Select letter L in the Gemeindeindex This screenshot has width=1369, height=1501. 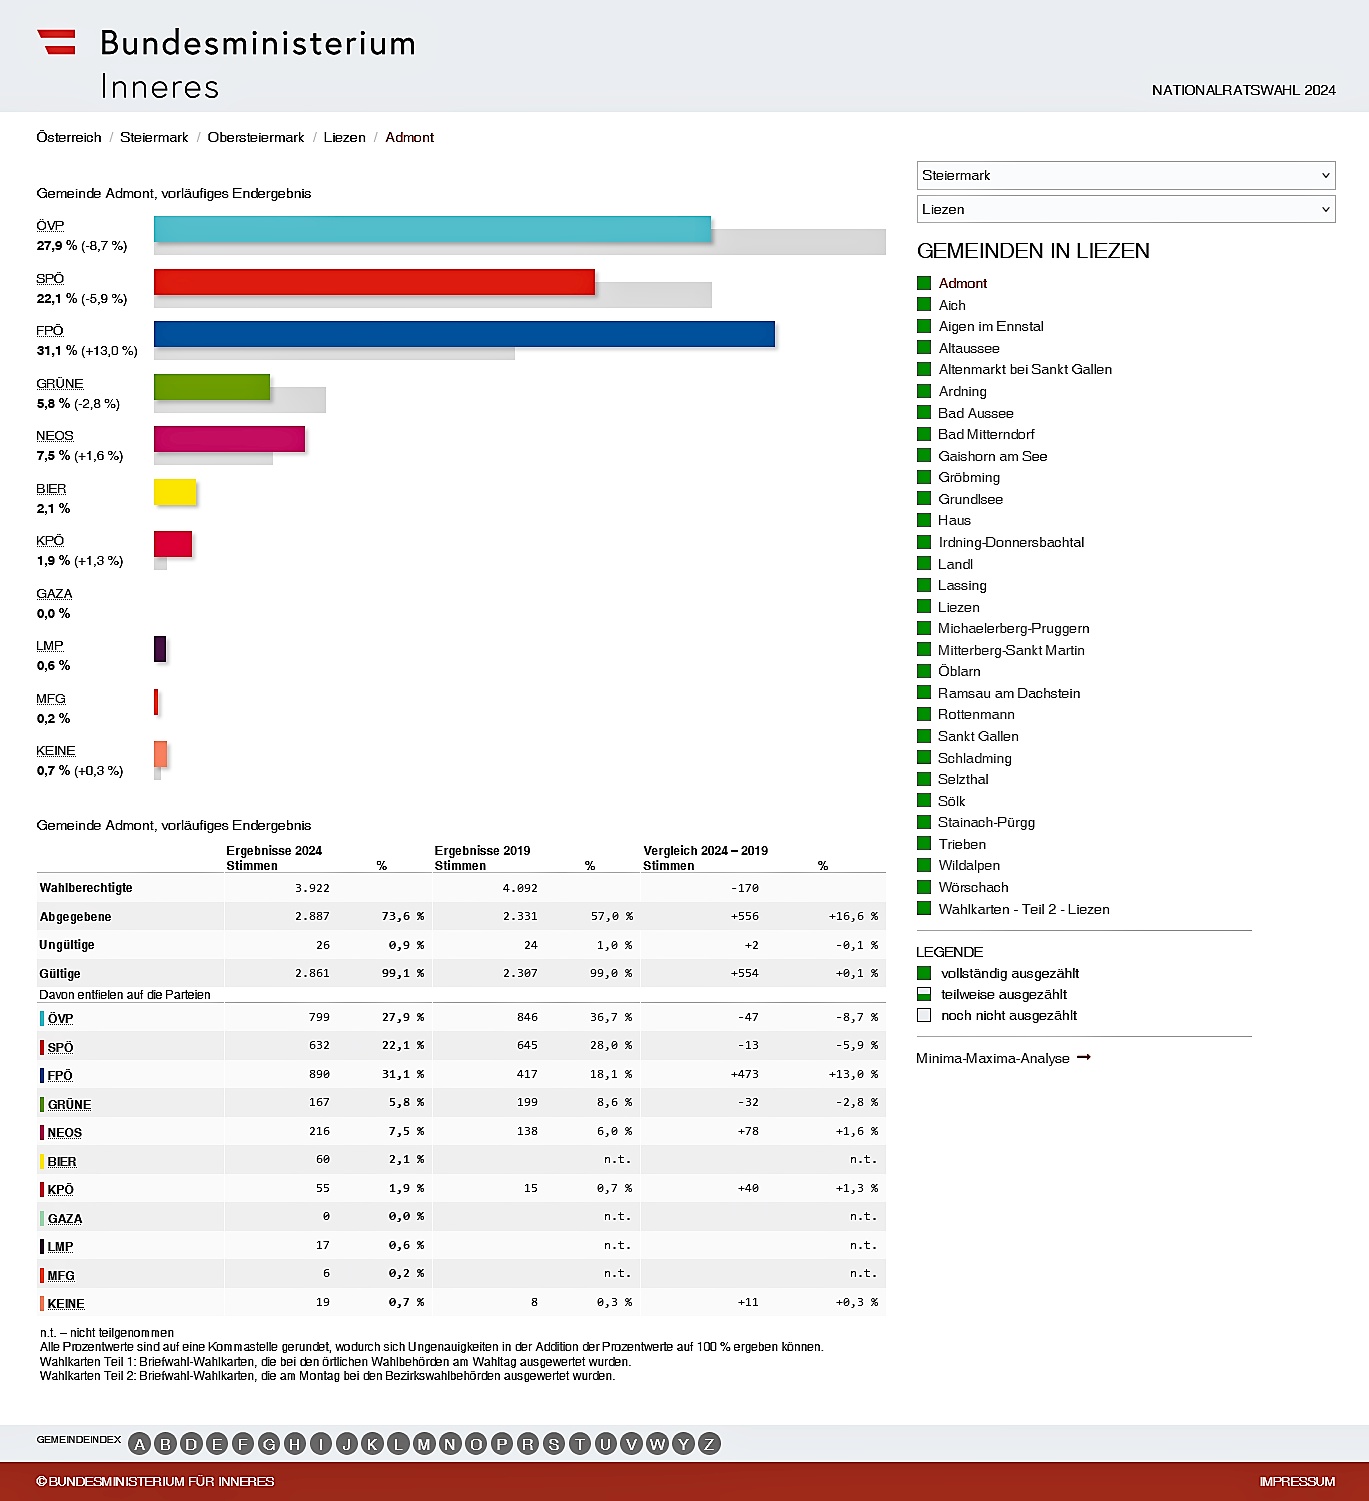(398, 1444)
